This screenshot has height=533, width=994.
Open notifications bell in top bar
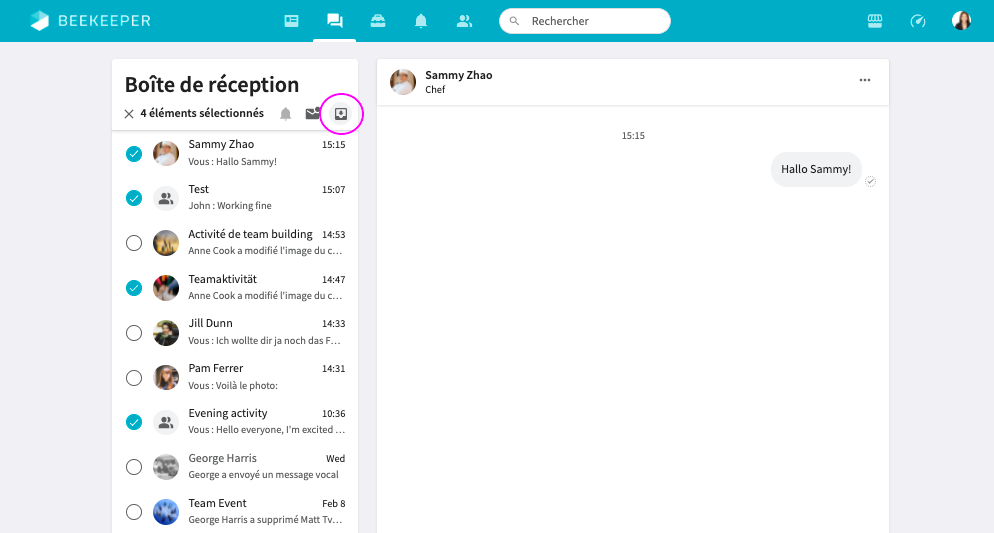click(421, 21)
